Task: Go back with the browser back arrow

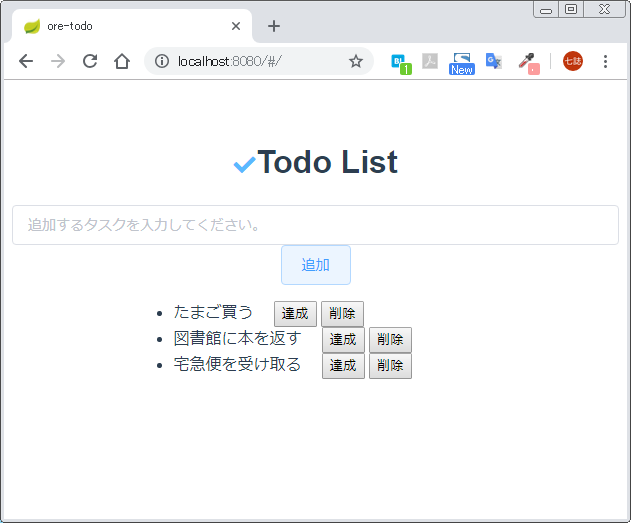Action: (26, 61)
